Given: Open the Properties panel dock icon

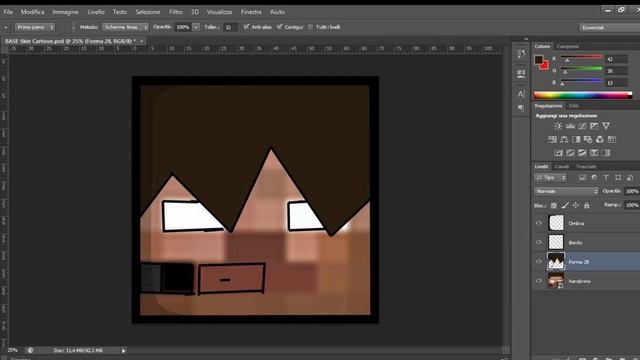Looking at the screenshot, I should pos(521,73).
